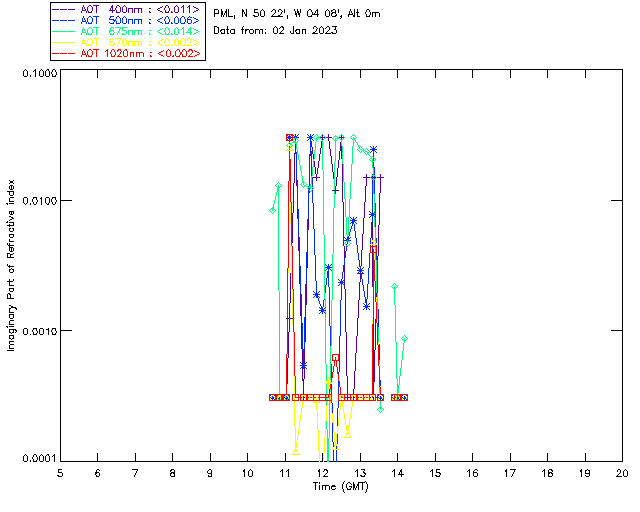Click the green diamond just past hour 14
Viewport: 640px width, 512px height.
(x=404, y=338)
